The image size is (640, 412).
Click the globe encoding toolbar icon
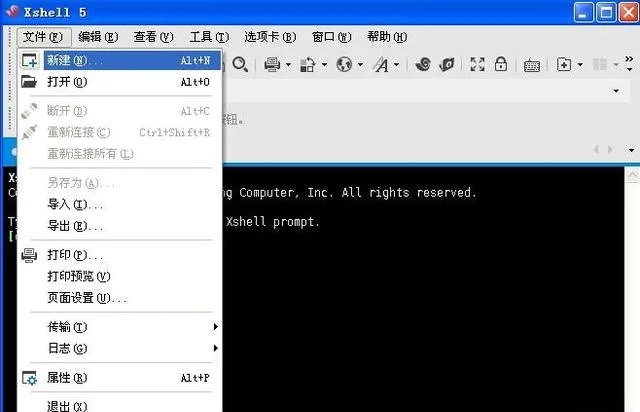(x=344, y=64)
